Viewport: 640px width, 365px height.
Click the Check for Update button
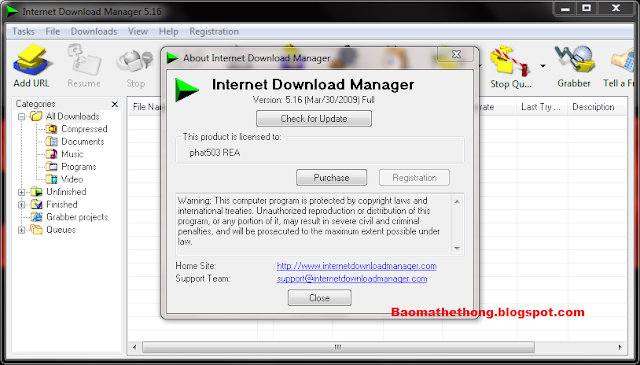pyautogui.click(x=314, y=119)
